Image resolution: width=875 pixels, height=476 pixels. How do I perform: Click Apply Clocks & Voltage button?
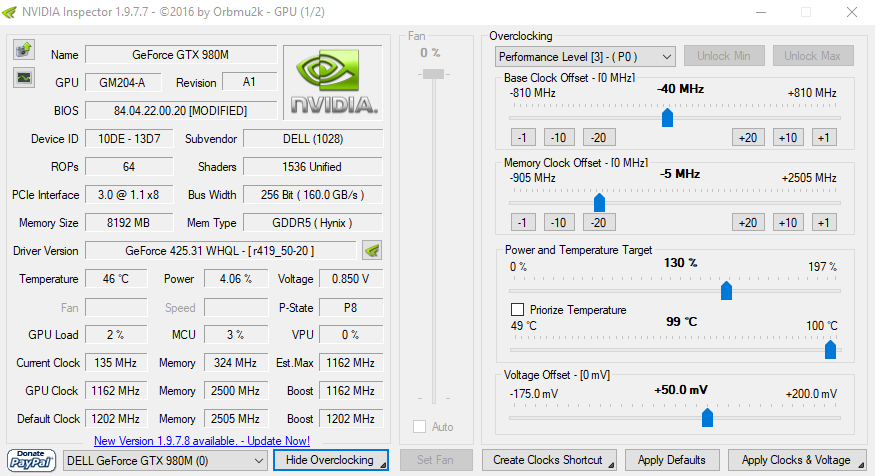coord(796,460)
